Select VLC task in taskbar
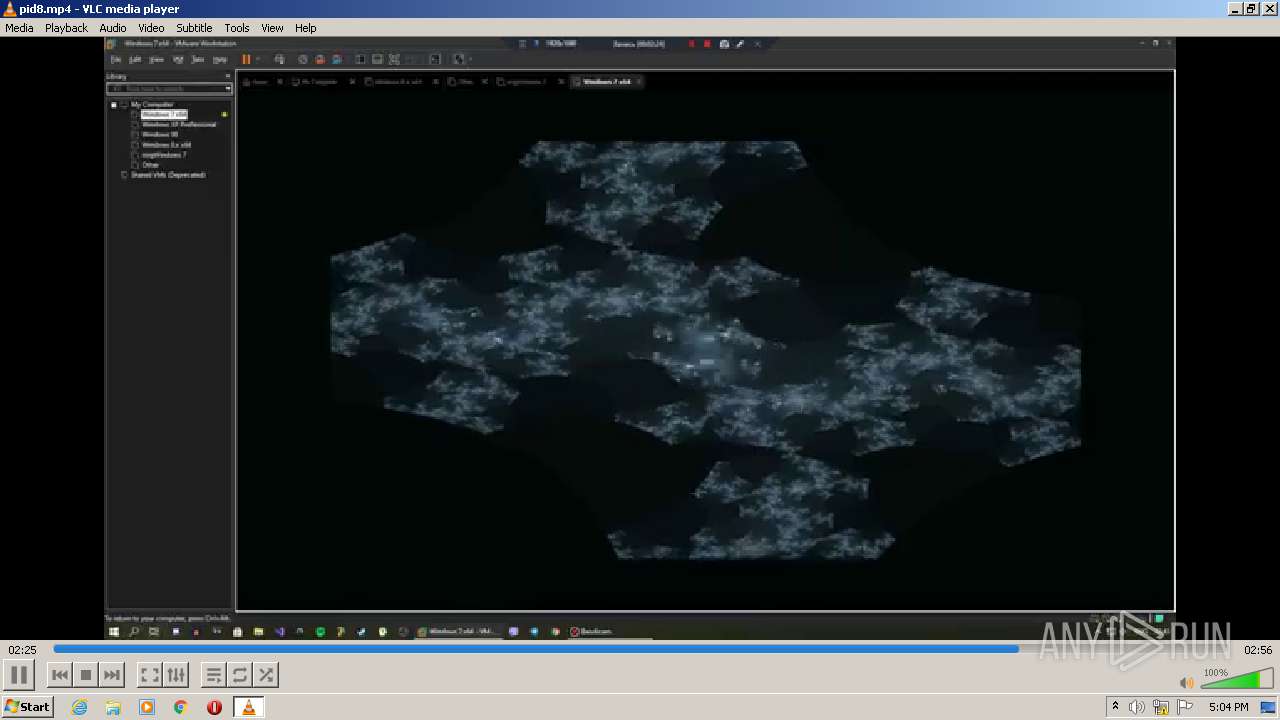Viewport: 1280px width, 720px height. (249, 707)
